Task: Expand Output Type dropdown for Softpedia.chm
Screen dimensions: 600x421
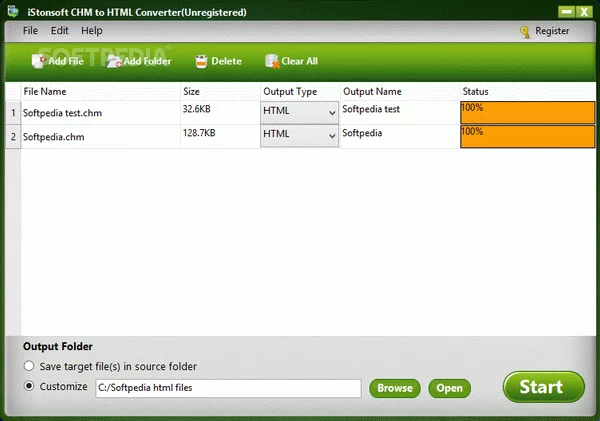Action: click(x=331, y=135)
